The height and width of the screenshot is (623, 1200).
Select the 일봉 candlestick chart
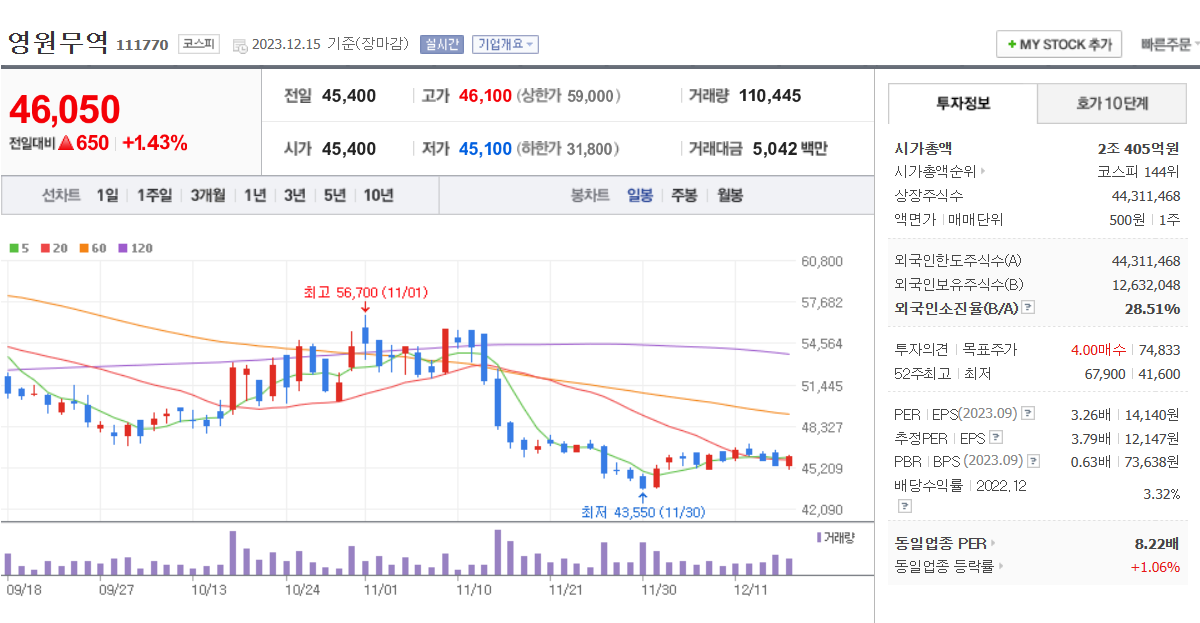click(640, 195)
